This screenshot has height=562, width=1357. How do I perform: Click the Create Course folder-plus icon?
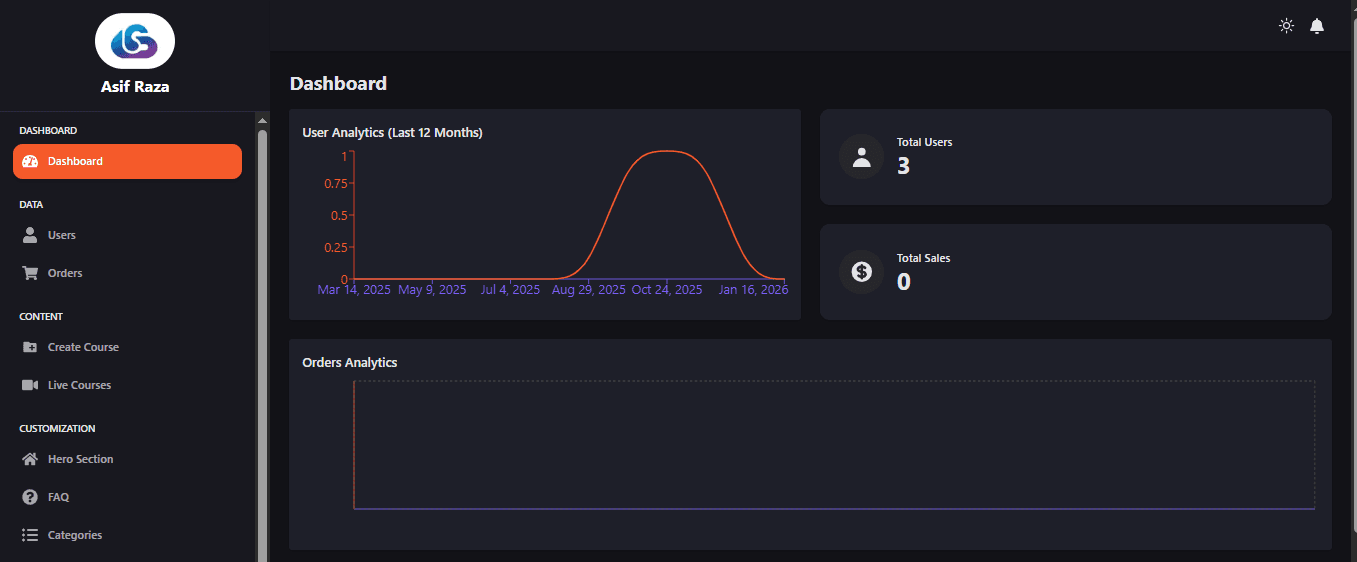(x=30, y=347)
